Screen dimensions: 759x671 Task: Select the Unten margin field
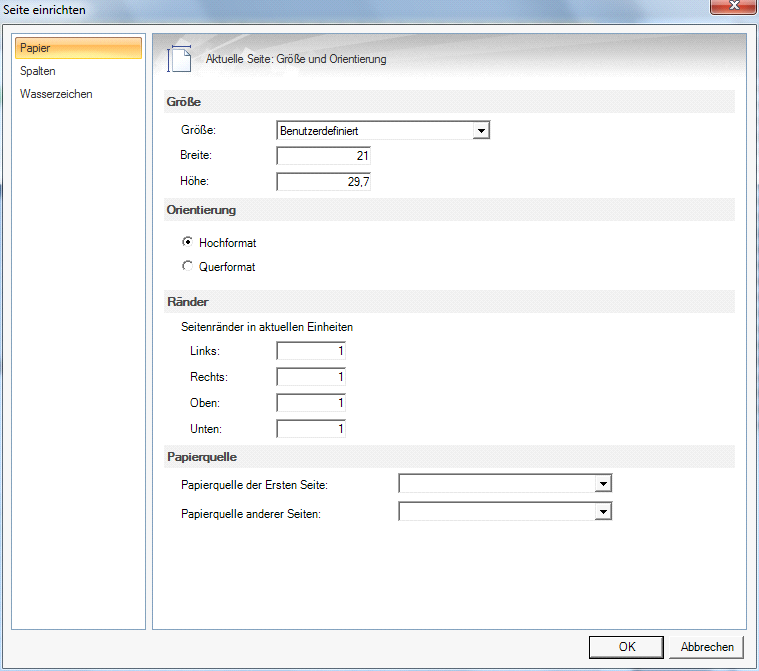(x=311, y=429)
